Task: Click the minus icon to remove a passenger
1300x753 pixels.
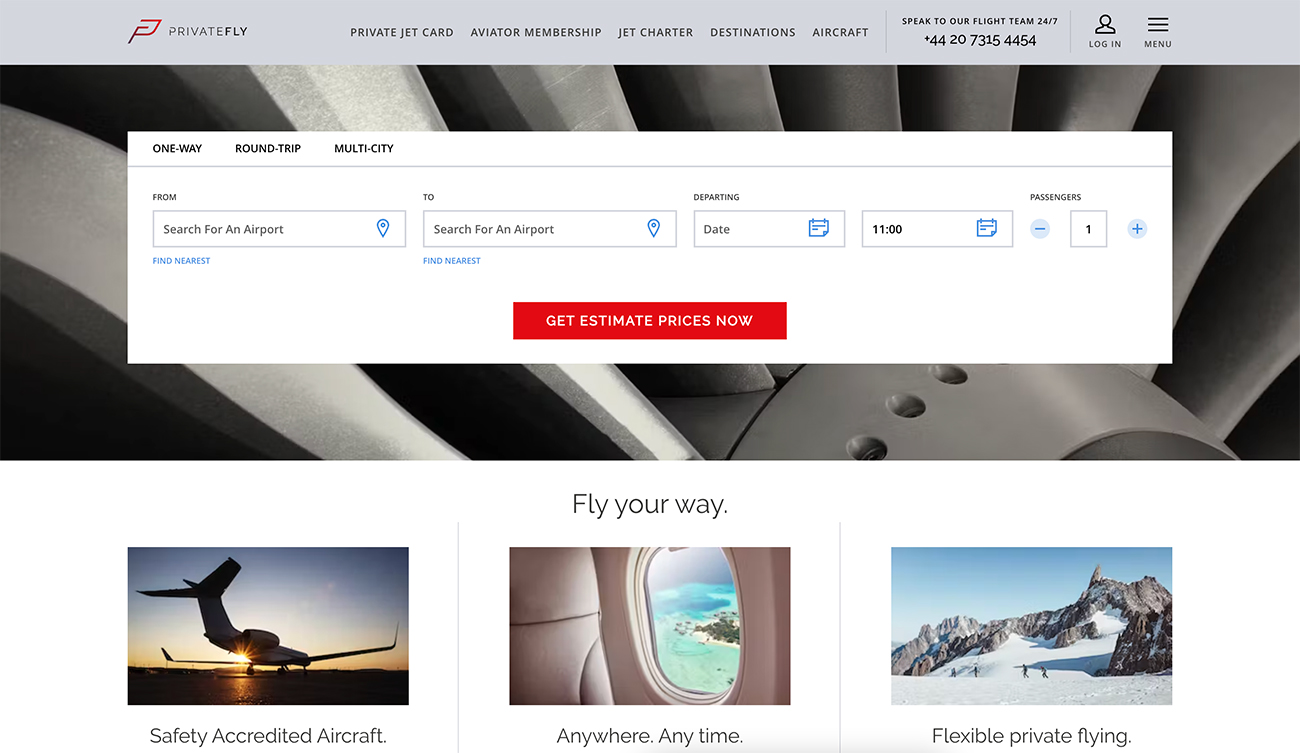Action: coord(1040,228)
